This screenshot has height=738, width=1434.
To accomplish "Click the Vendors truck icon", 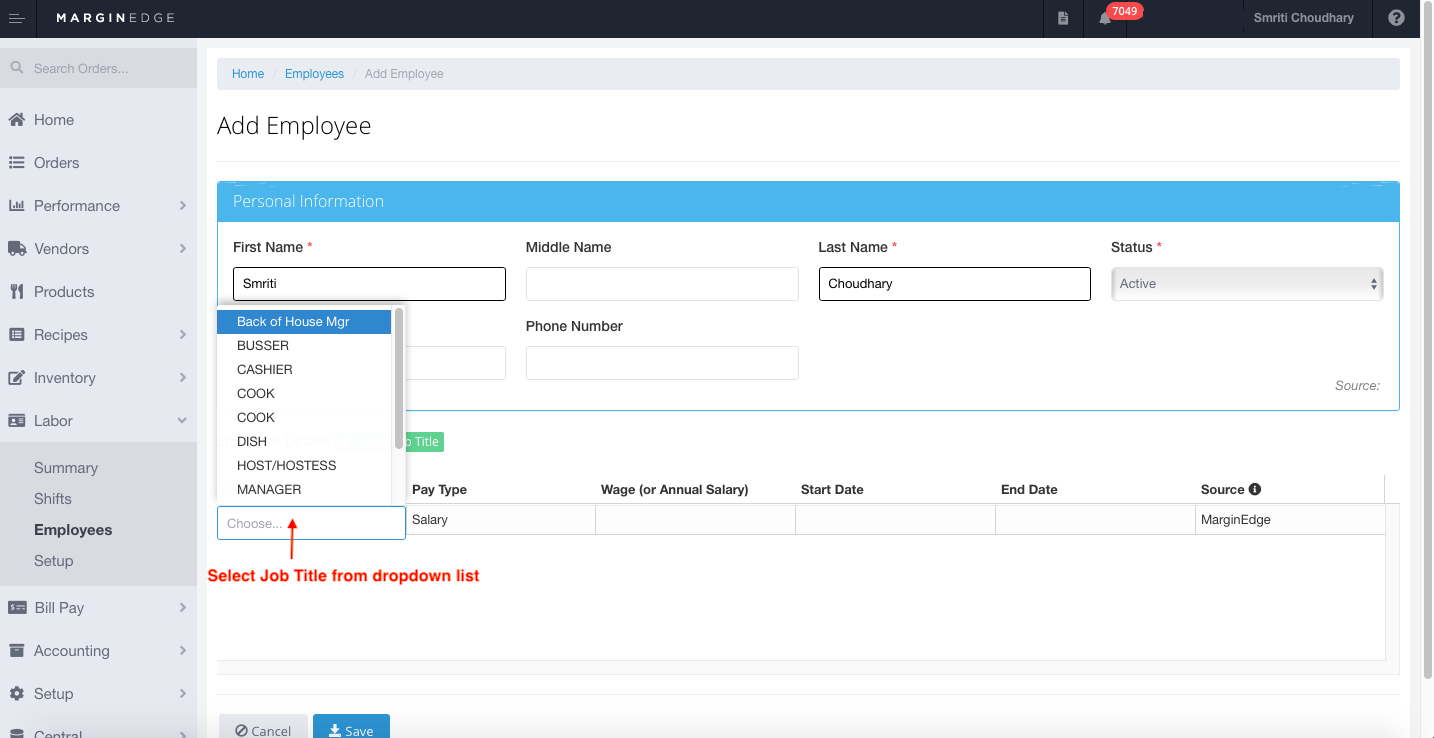I will 16,249.
